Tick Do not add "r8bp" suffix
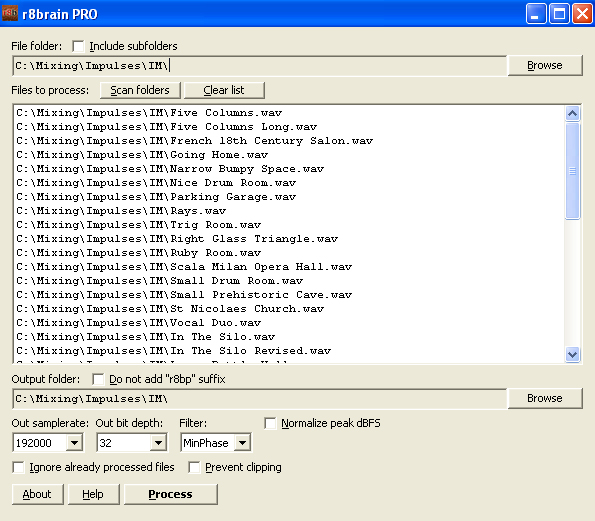Image resolution: width=595 pixels, height=521 pixels. [98, 379]
